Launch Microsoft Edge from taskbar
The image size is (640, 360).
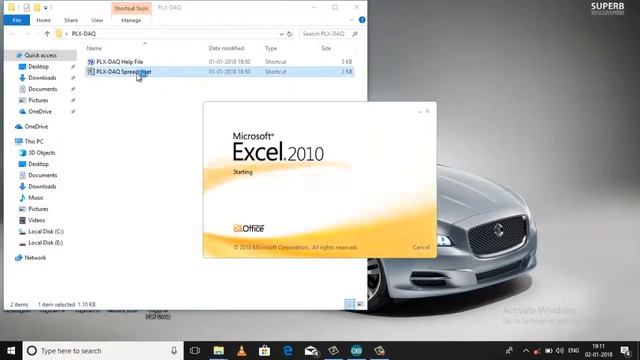(288, 351)
